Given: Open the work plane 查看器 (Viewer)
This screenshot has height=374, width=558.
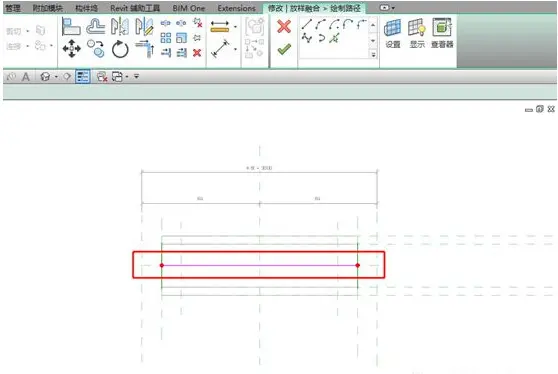Looking at the screenshot, I should 442,33.
